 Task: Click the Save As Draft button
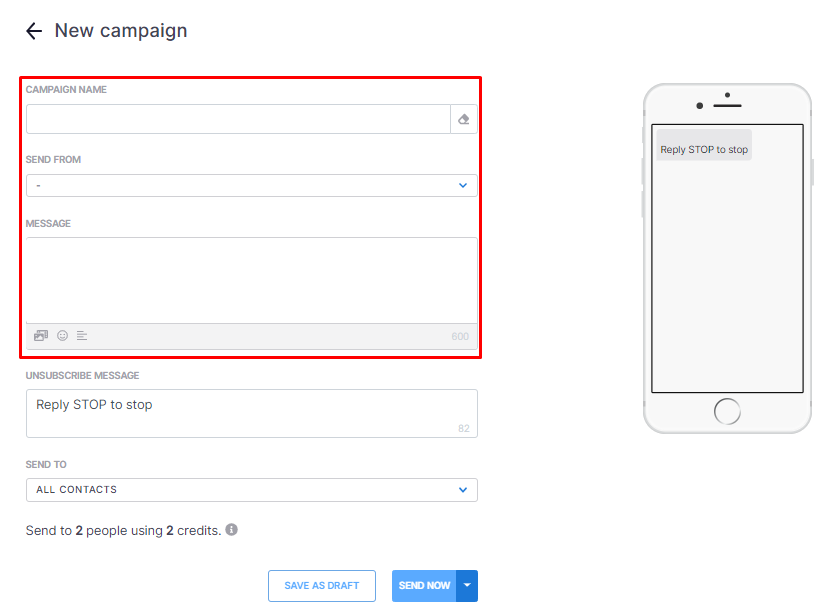[x=321, y=585]
